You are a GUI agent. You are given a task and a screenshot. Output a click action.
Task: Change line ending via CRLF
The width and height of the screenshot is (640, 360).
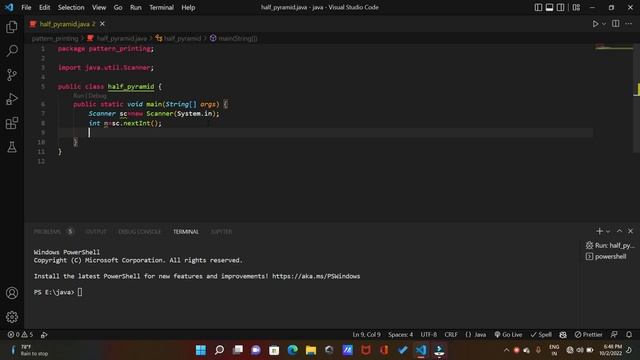coord(451,335)
